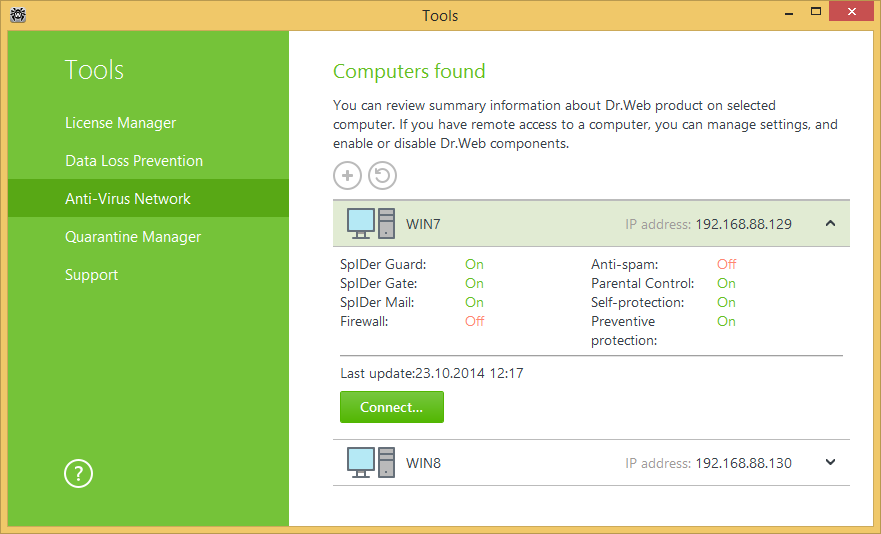This screenshot has width=881, height=534.
Task: Click the refresh computers list icon
Action: tap(382, 175)
